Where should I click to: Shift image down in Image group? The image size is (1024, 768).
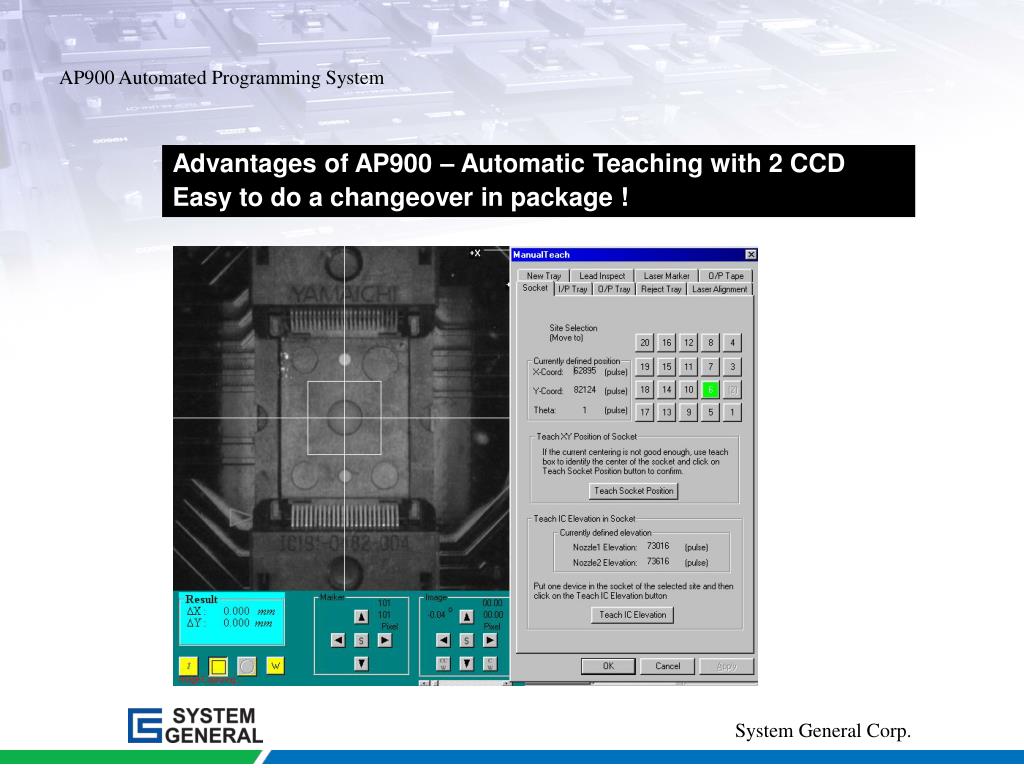(x=466, y=664)
